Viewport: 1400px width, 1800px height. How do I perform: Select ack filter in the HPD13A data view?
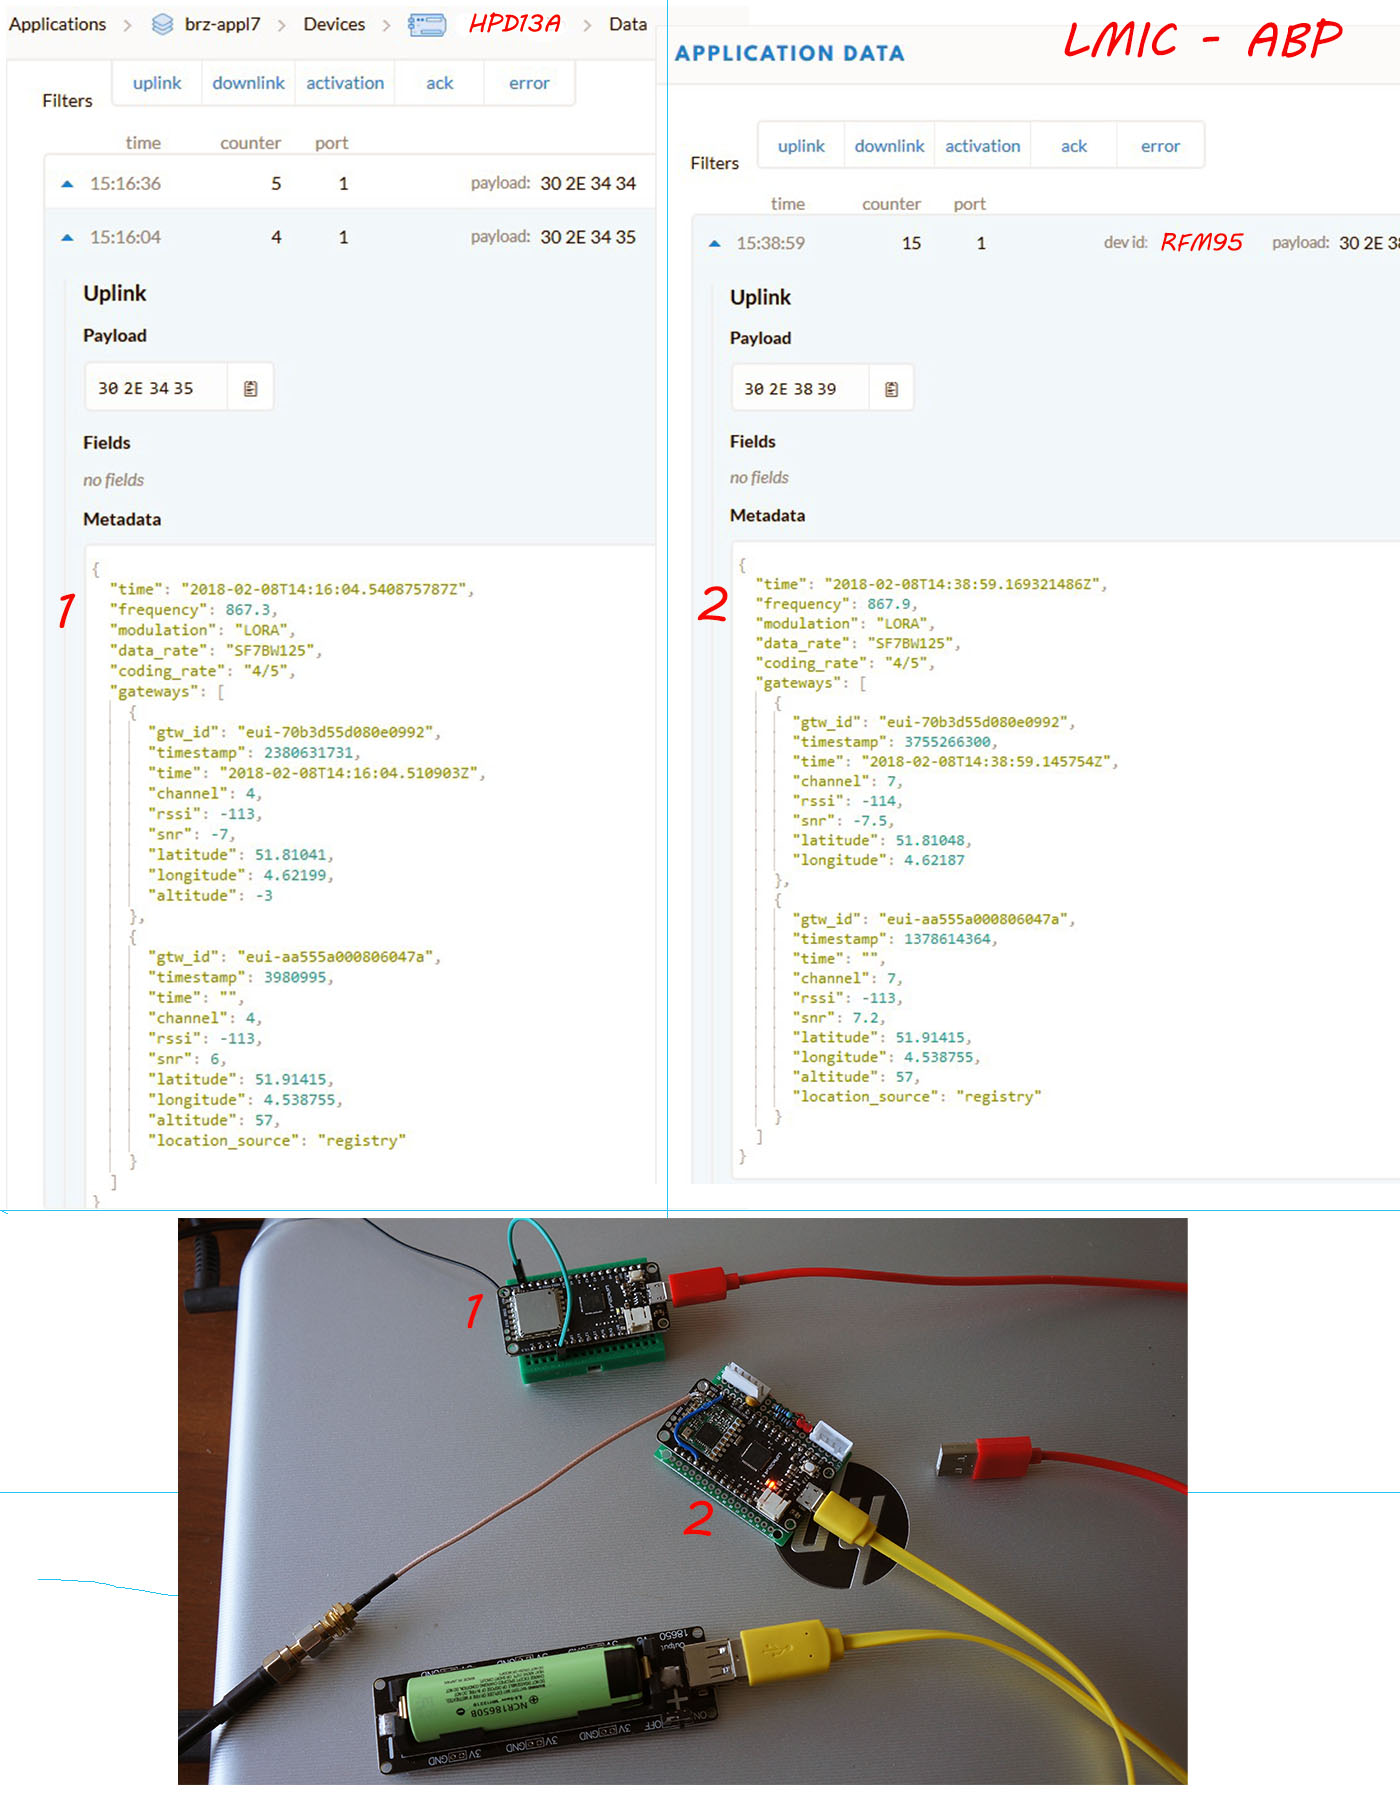pos(439,83)
